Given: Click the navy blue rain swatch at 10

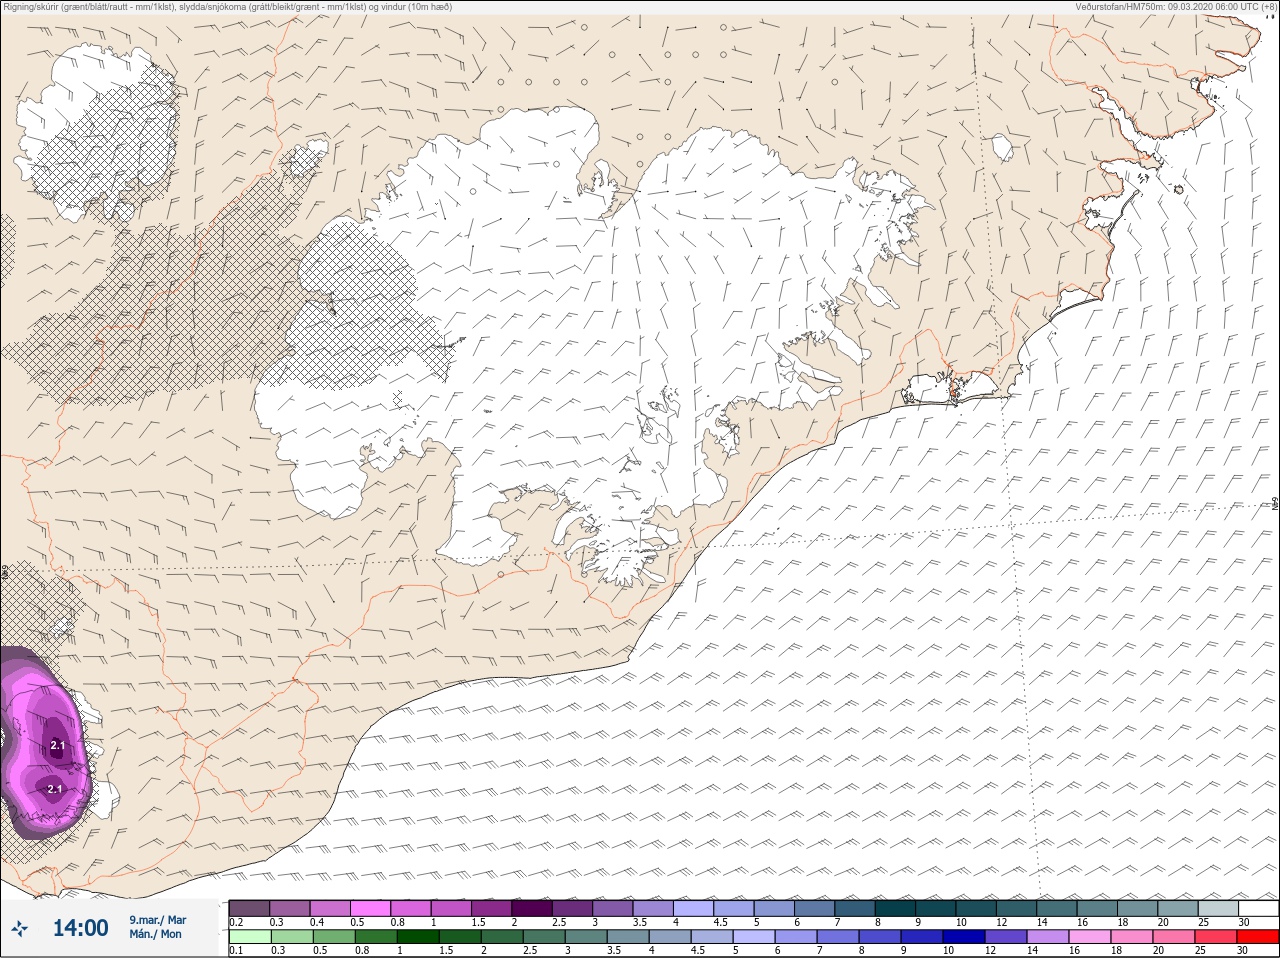Looking at the screenshot, I should coord(964,937).
